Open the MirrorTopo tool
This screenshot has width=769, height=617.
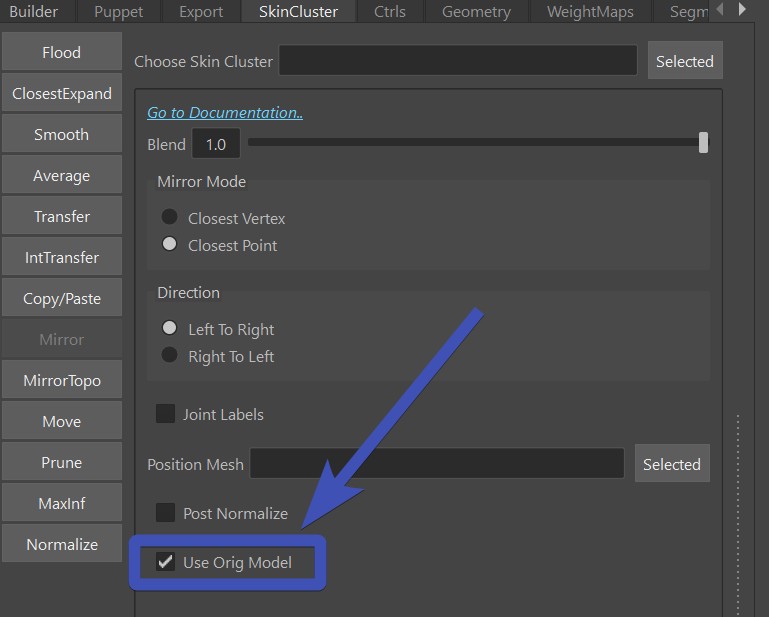pos(61,381)
